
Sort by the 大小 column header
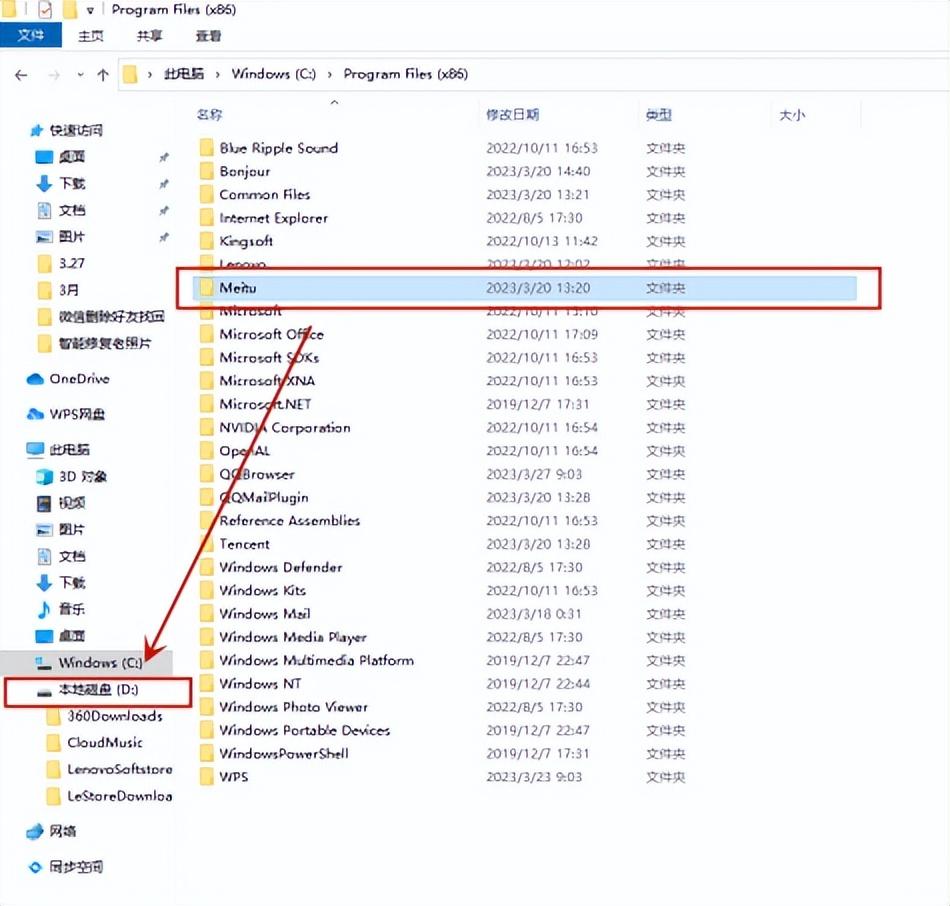pyautogui.click(x=792, y=114)
